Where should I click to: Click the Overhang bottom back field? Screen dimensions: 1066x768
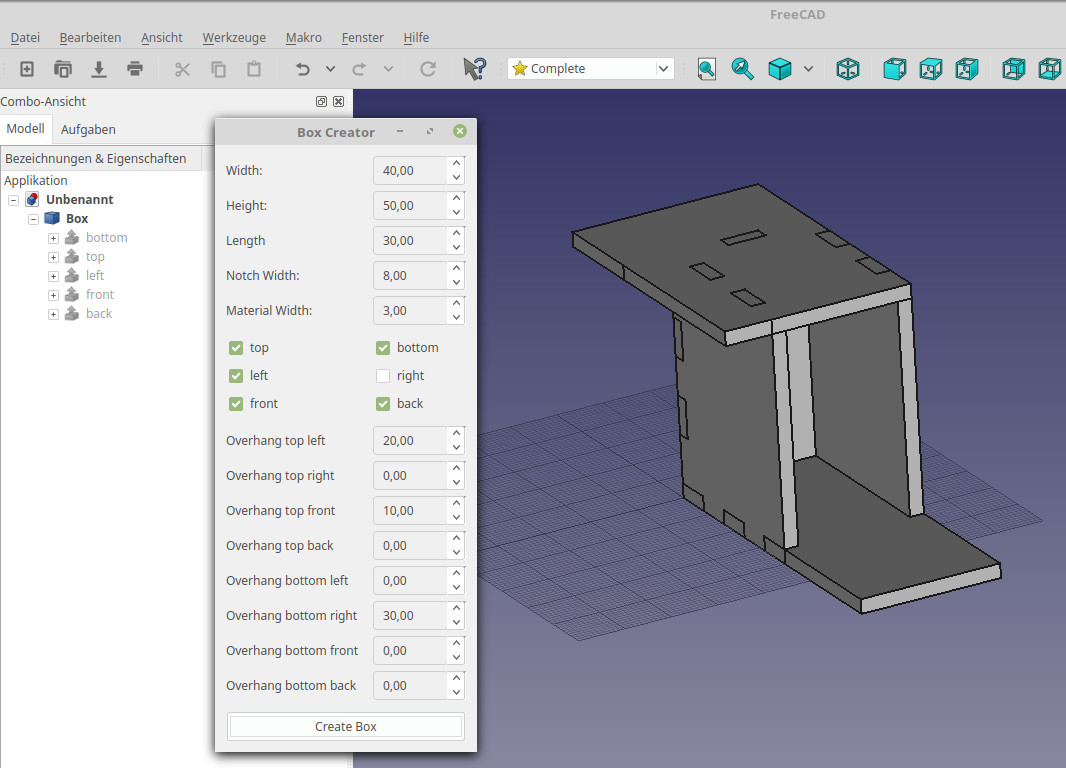coord(410,685)
